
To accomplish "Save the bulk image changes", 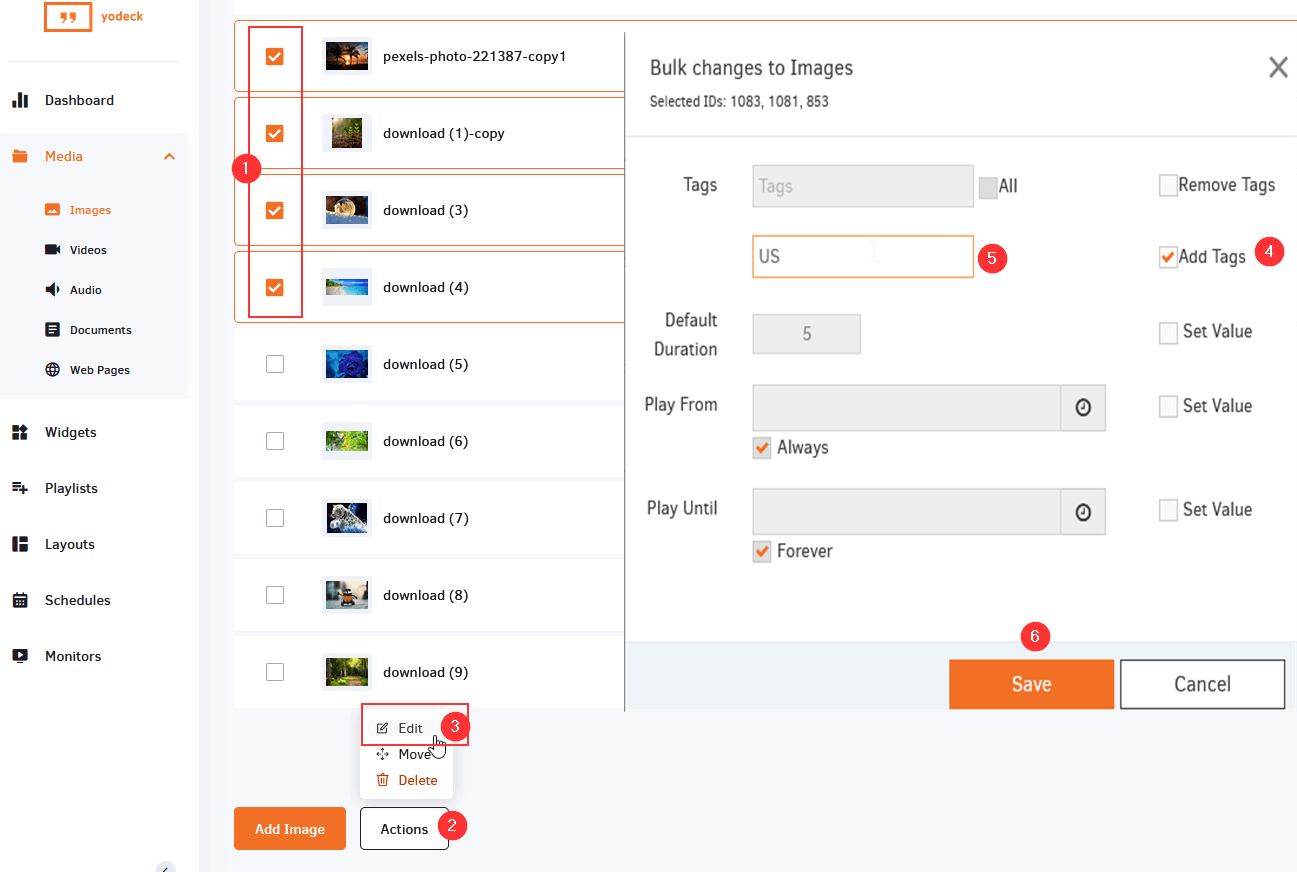I will [1031, 684].
